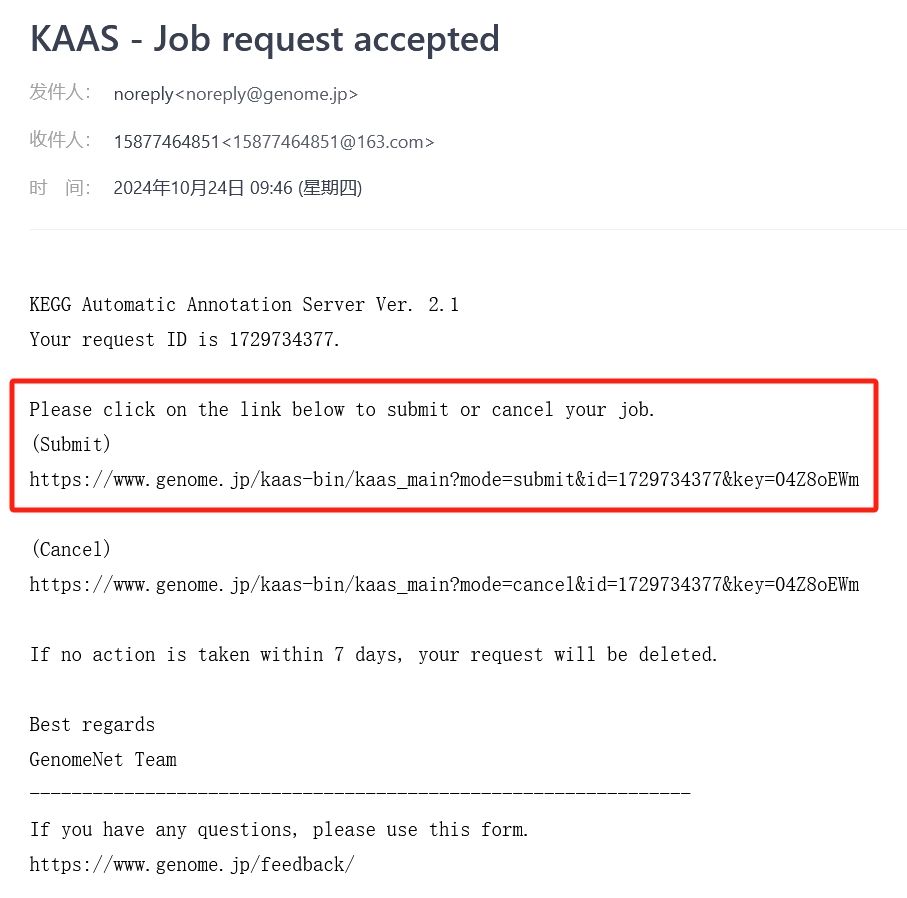Screen dimensions: 907x898
Task: Click the 发件人 sender label
Action: coord(60,93)
